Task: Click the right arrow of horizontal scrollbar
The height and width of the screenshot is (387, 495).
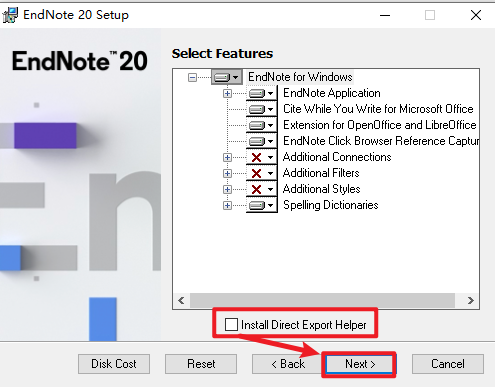Action: [x=471, y=301]
